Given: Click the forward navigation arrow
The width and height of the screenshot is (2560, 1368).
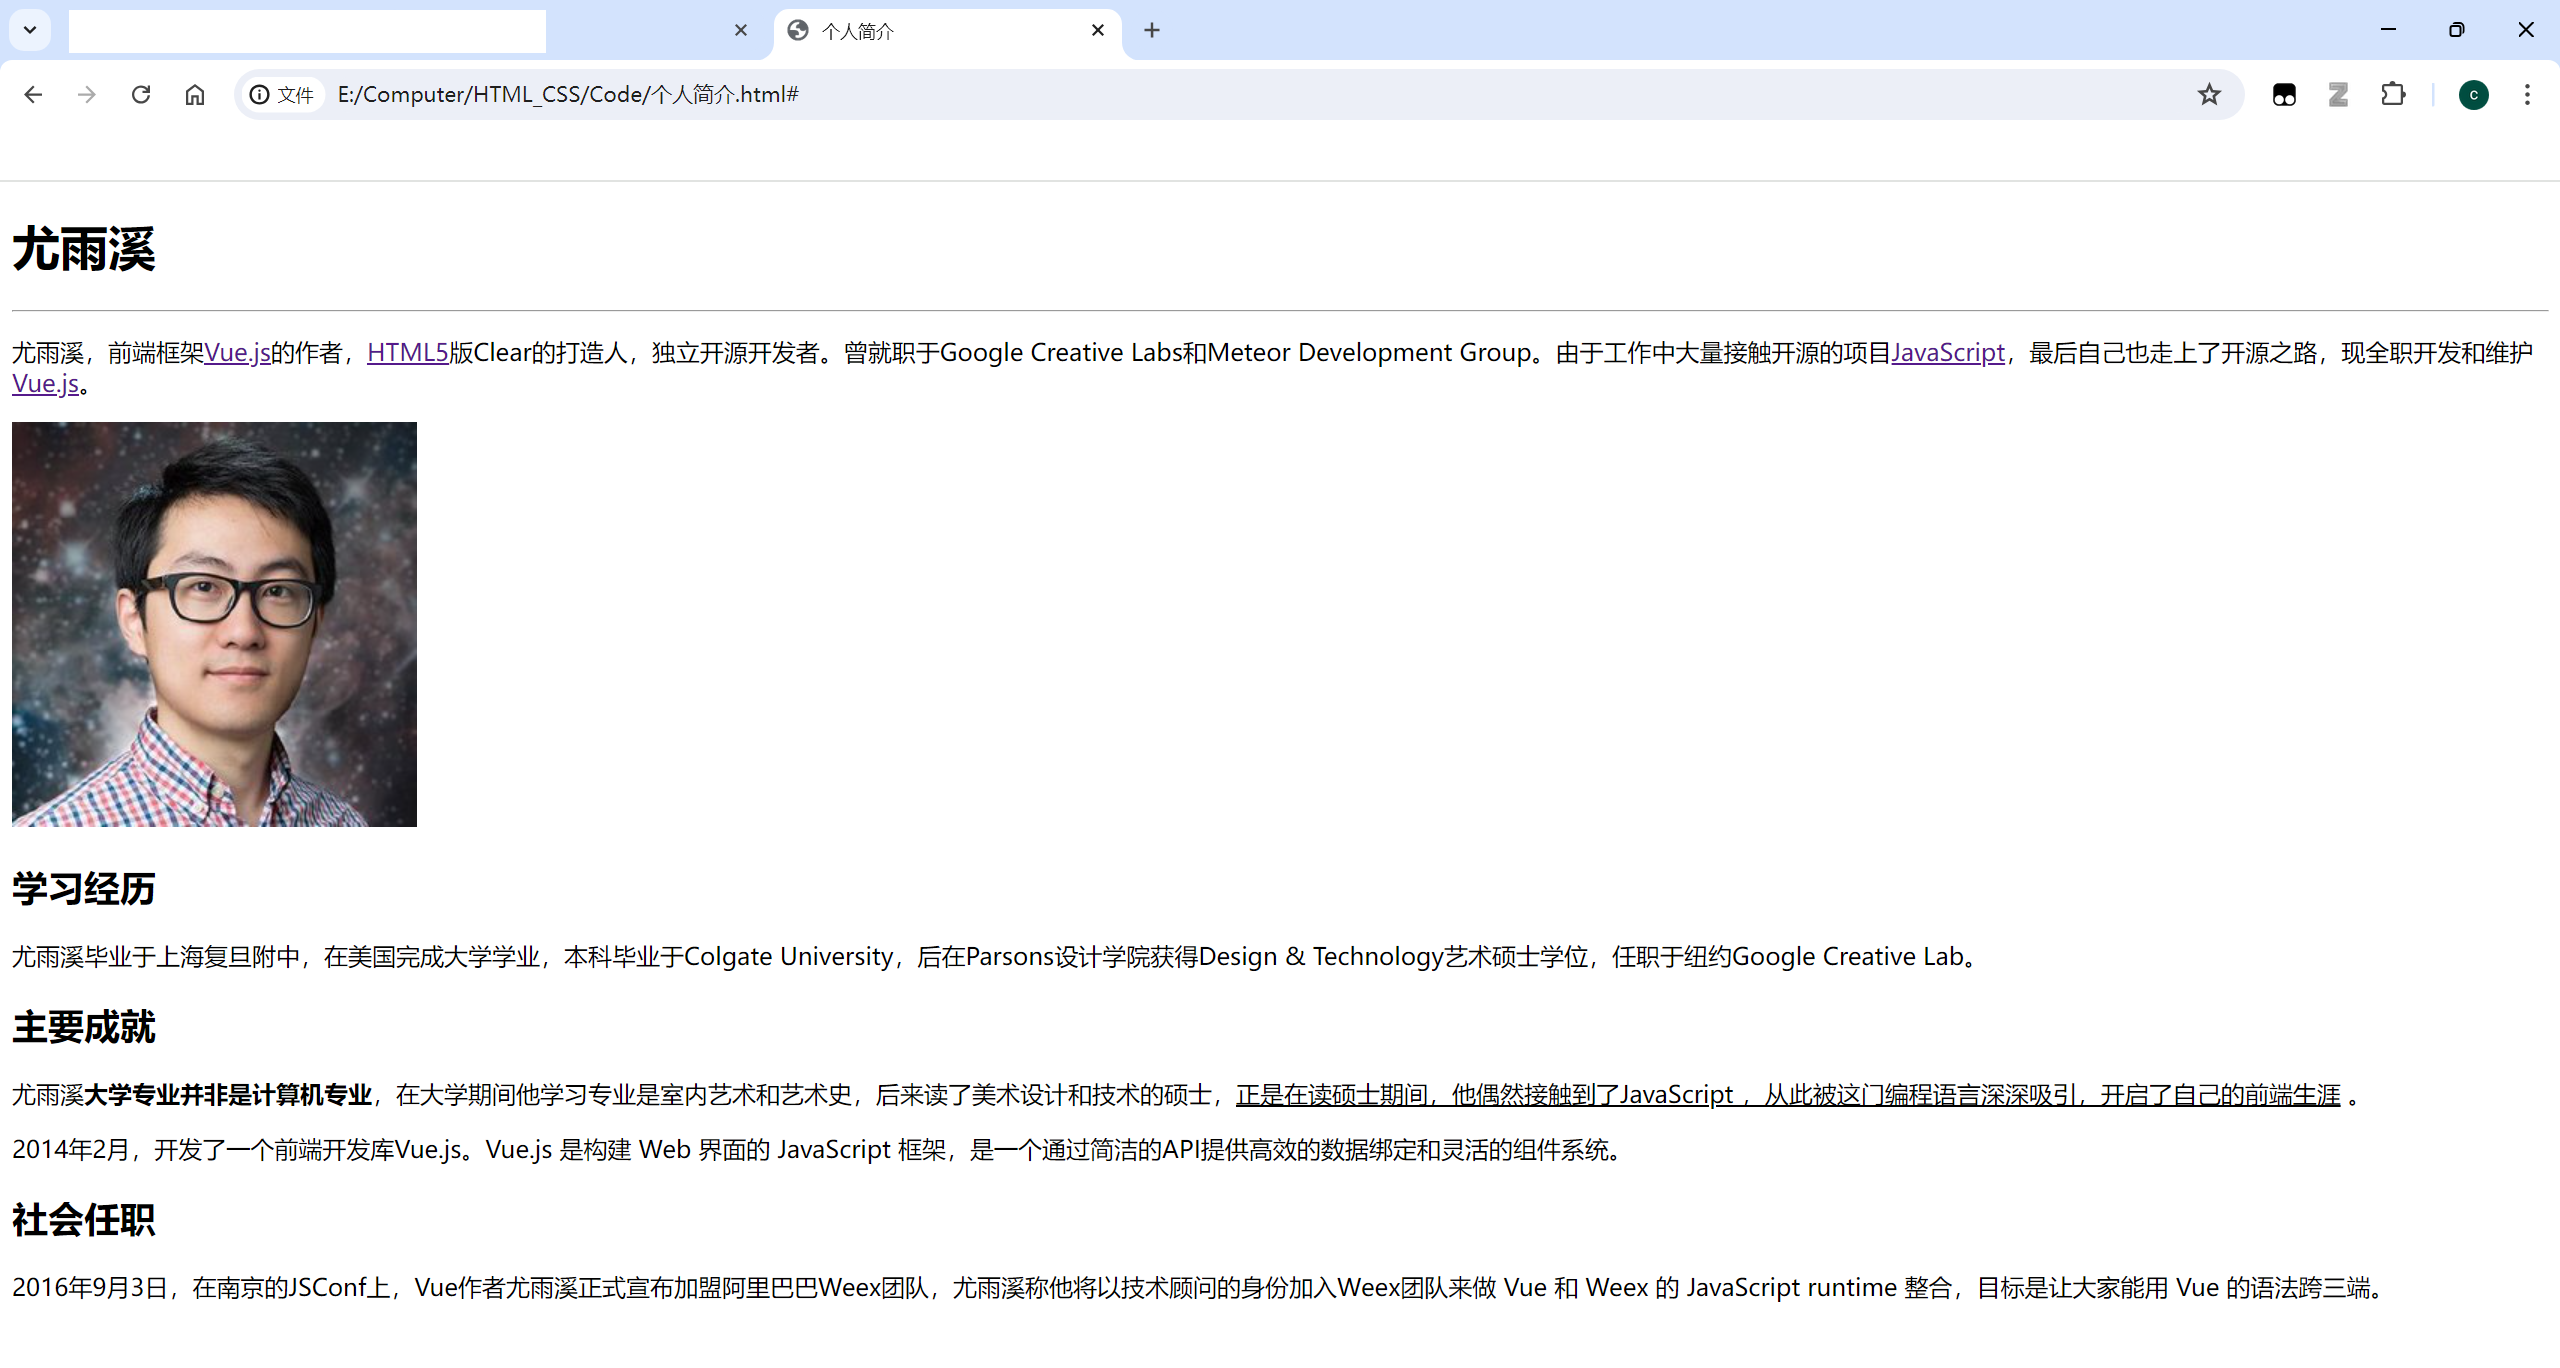Looking at the screenshot, I should point(87,94).
